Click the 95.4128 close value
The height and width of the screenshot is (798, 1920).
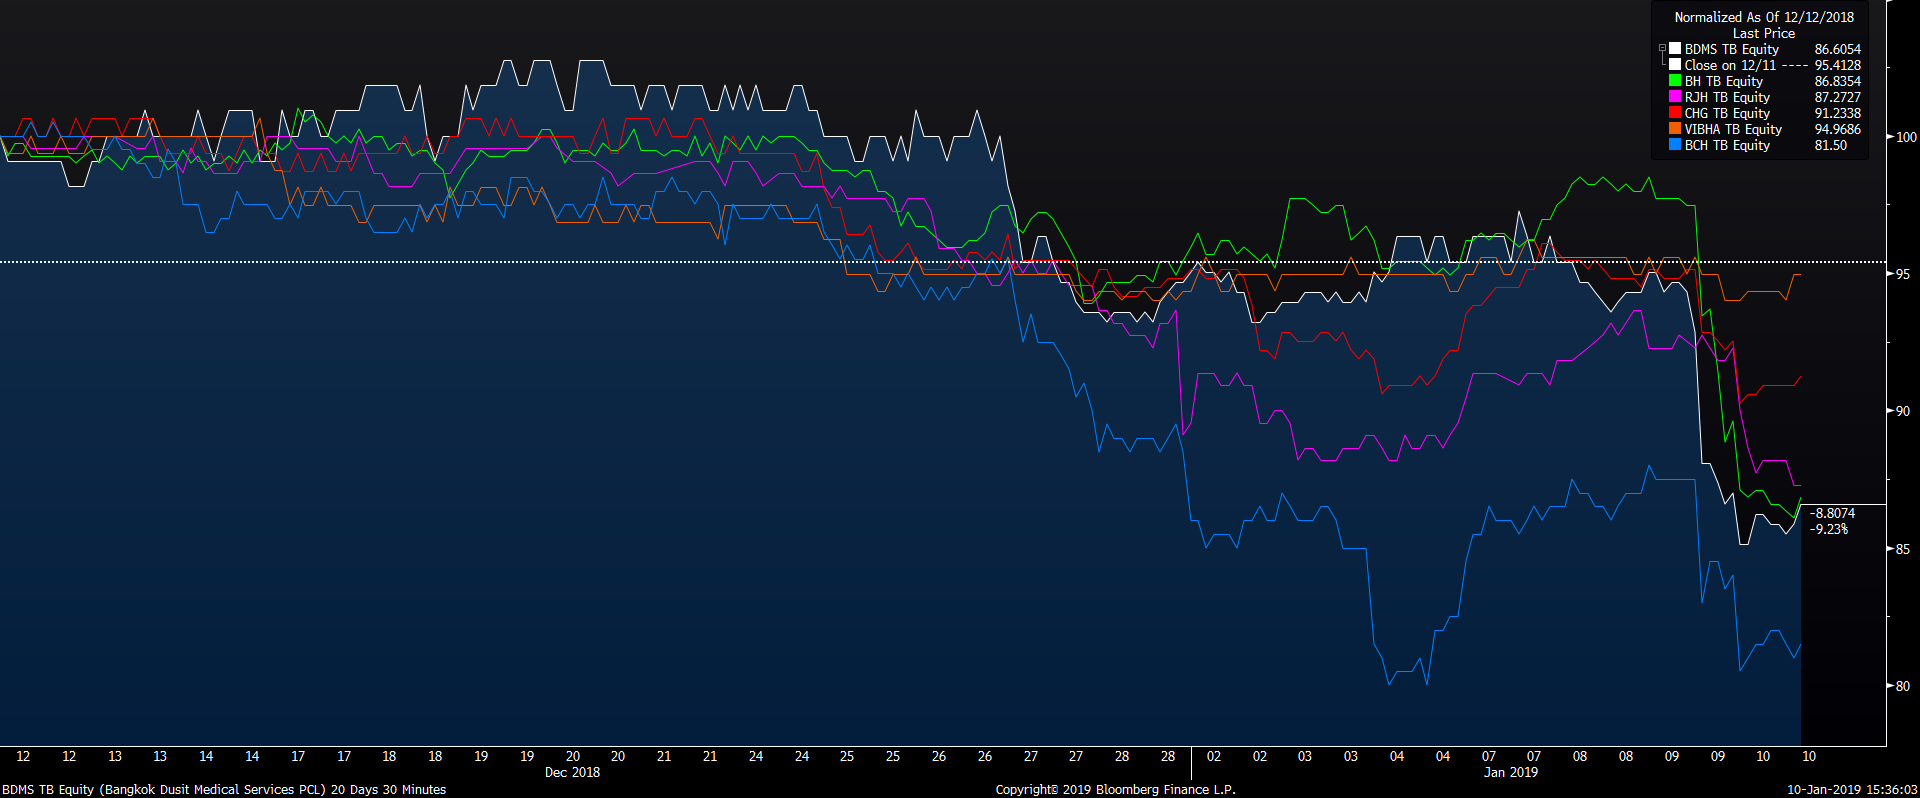coord(1838,65)
